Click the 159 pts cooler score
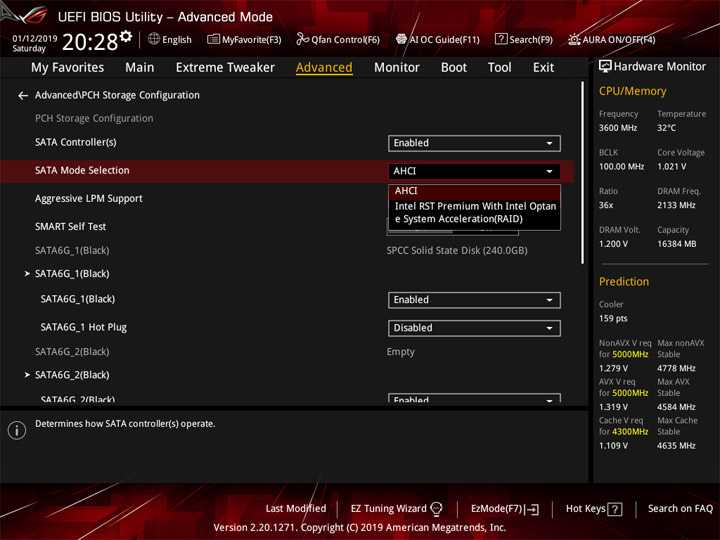Viewport: 720px width, 540px height. [613, 319]
